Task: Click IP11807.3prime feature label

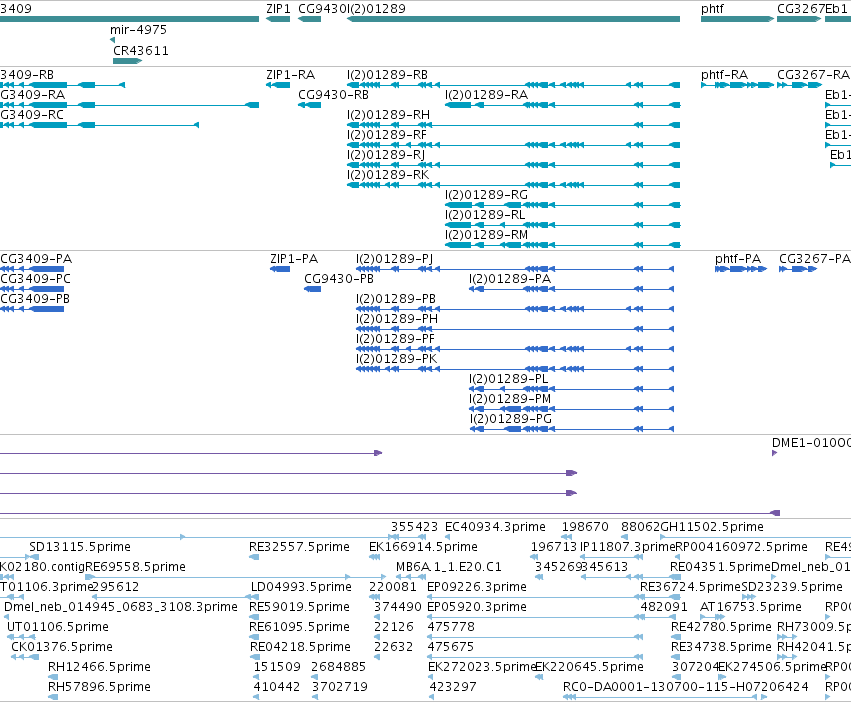Action: [x=627, y=547]
